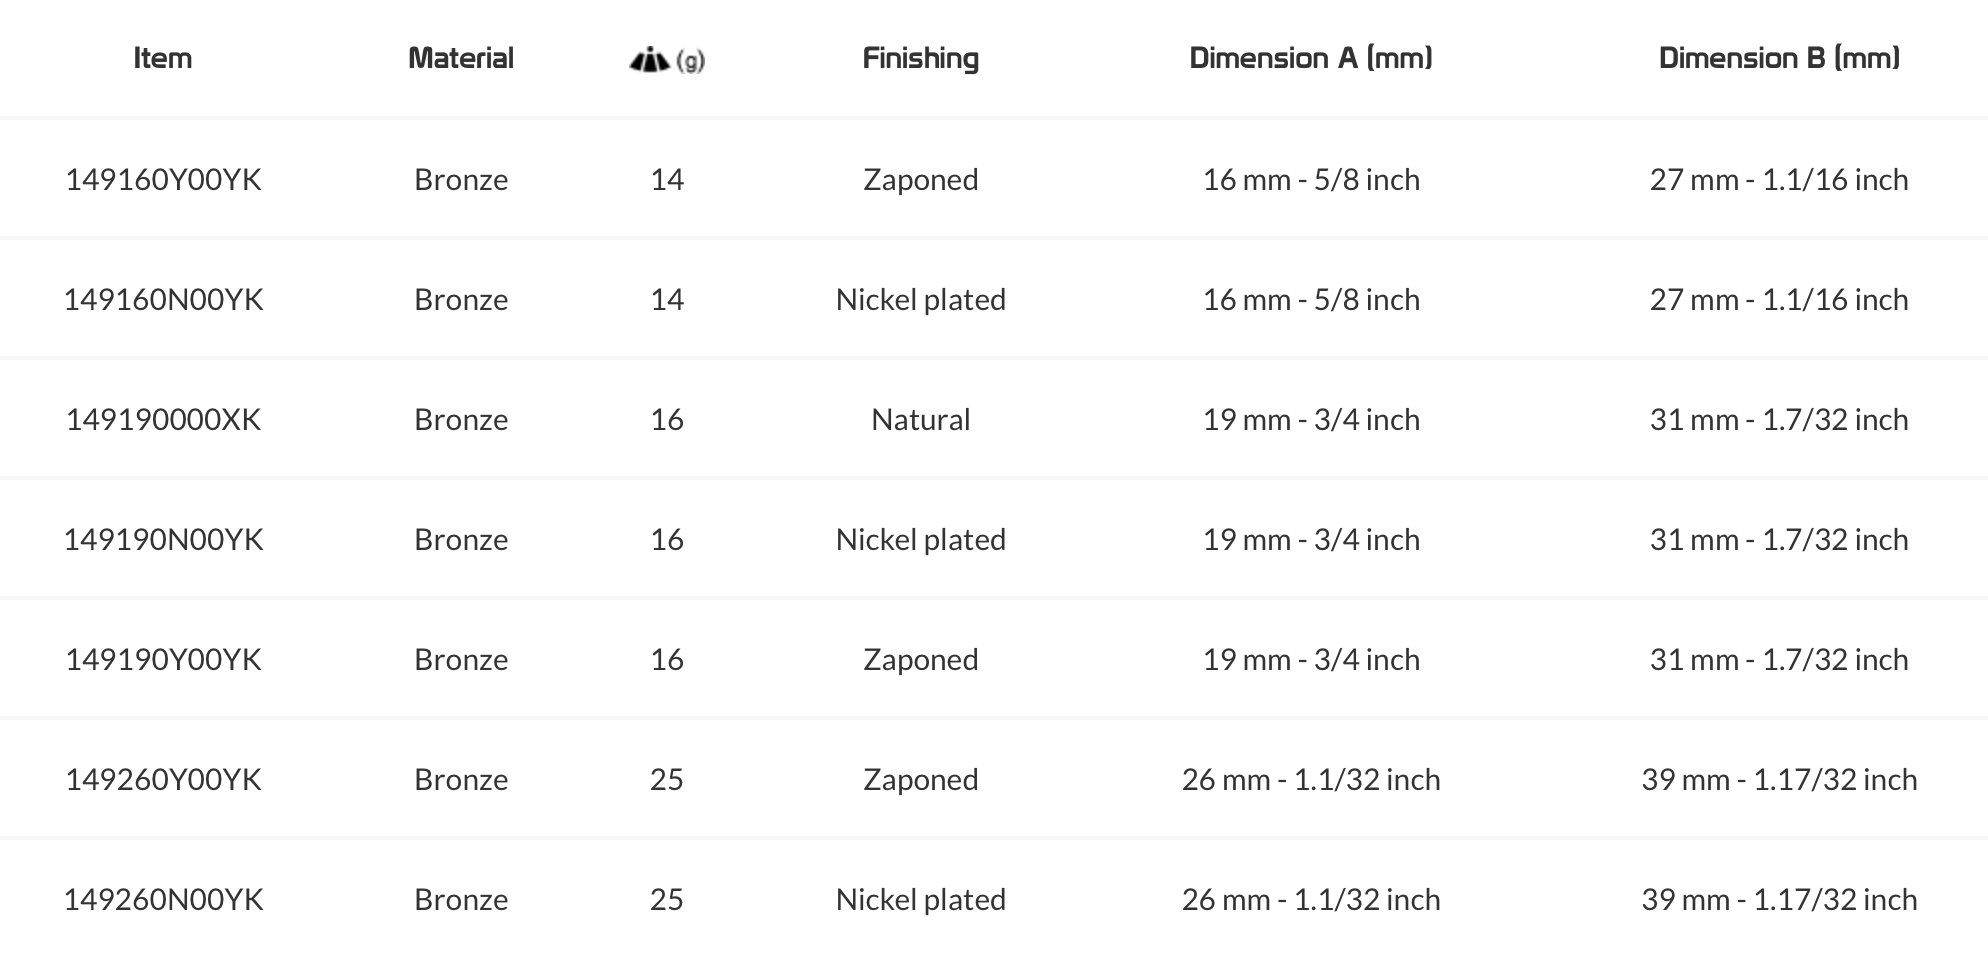
Task: Click the Natural finishing cell
Action: pyautogui.click(x=920, y=420)
